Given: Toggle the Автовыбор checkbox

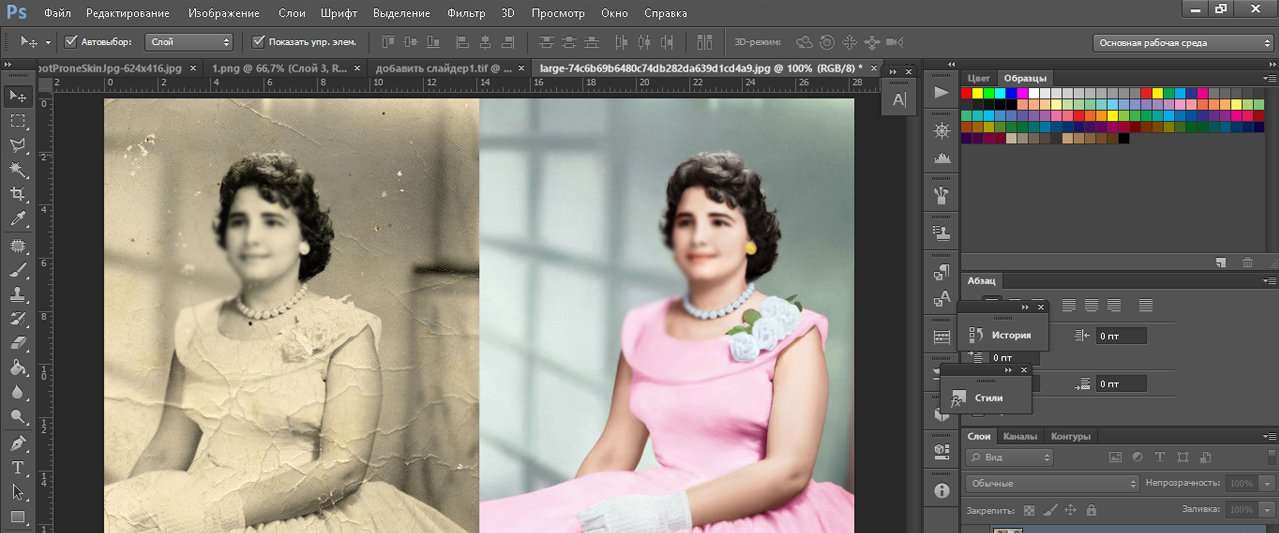Looking at the screenshot, I should pyautogui.click(x=71, y=42).
